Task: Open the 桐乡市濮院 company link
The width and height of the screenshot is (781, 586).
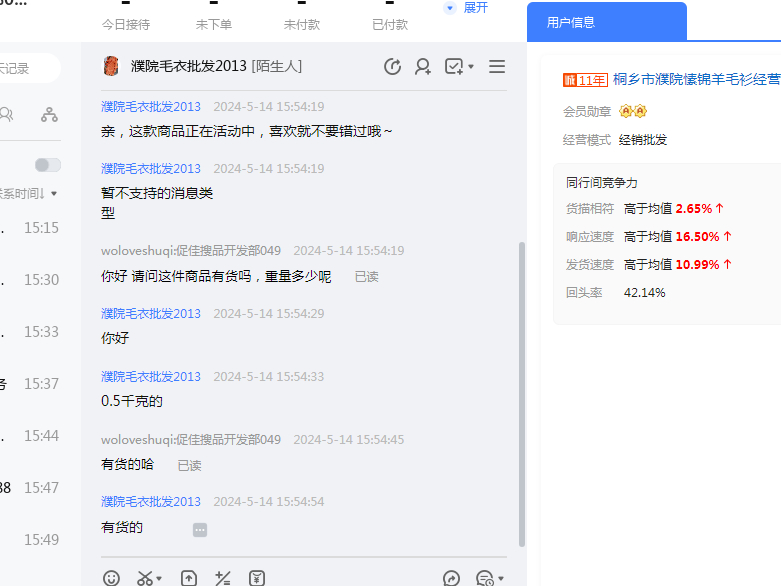Action: [x=696, y=80]
